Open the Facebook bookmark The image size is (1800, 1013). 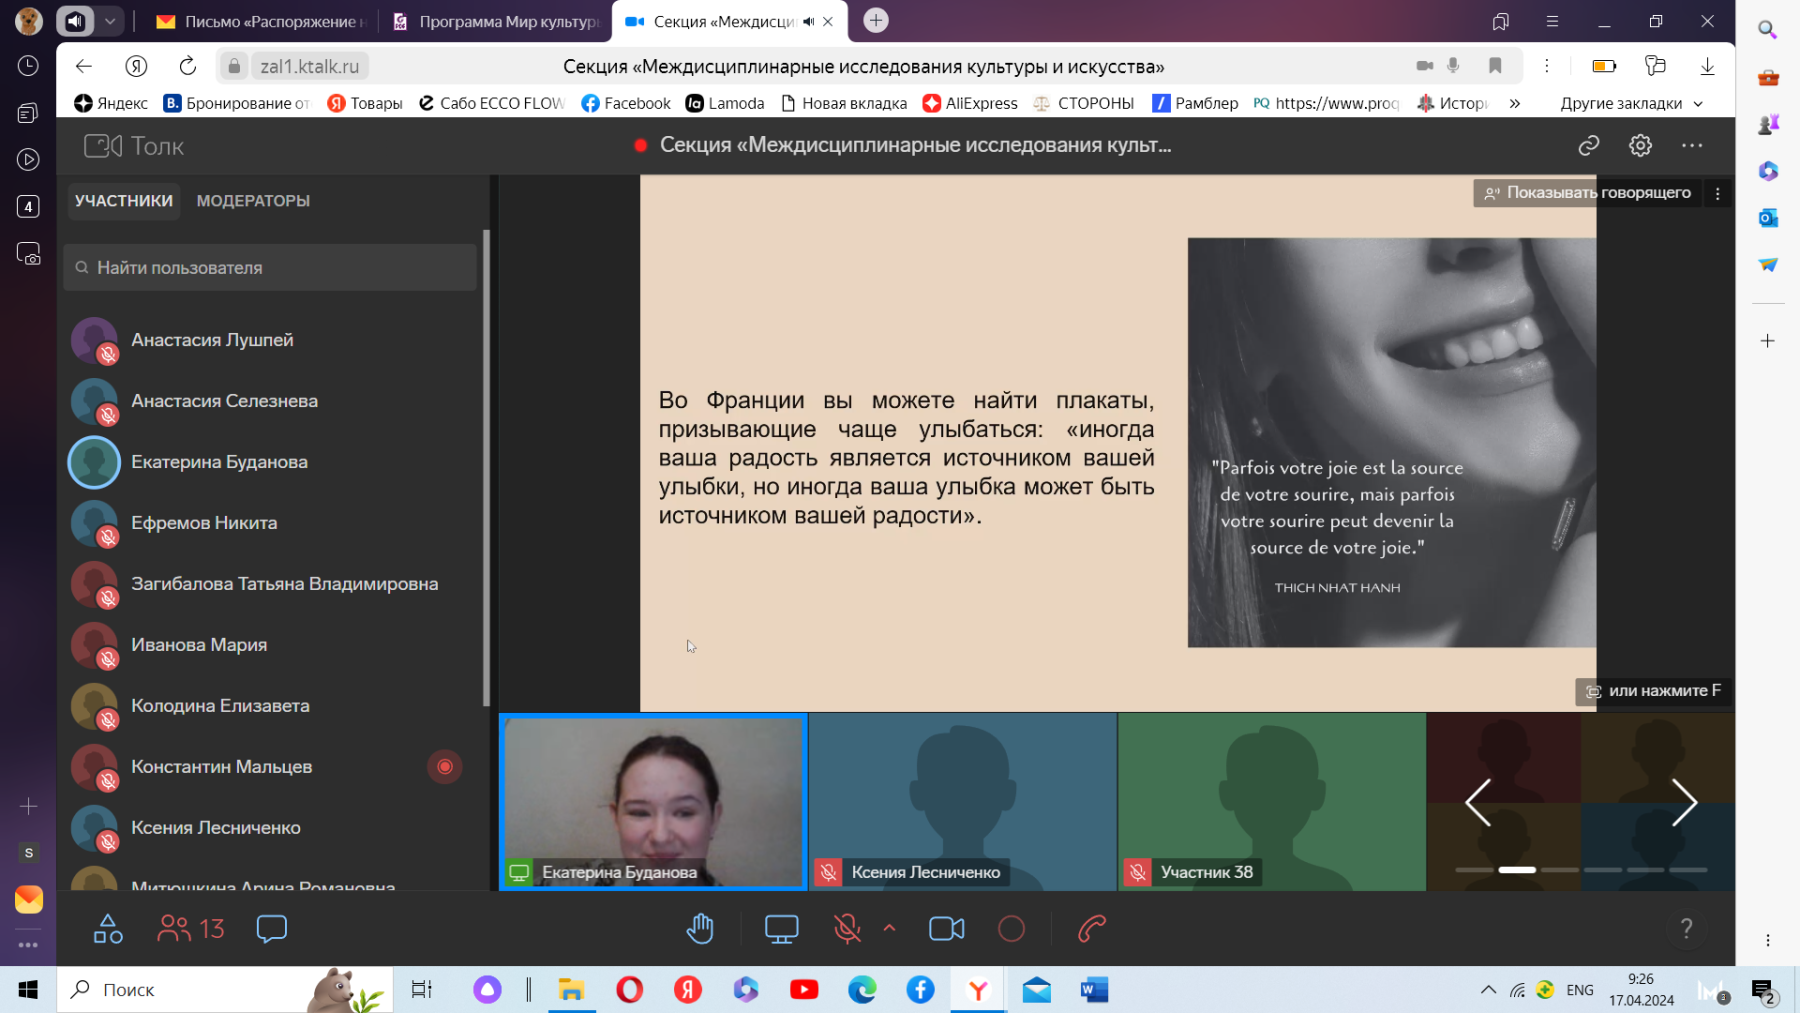click(x=626, y=103)
